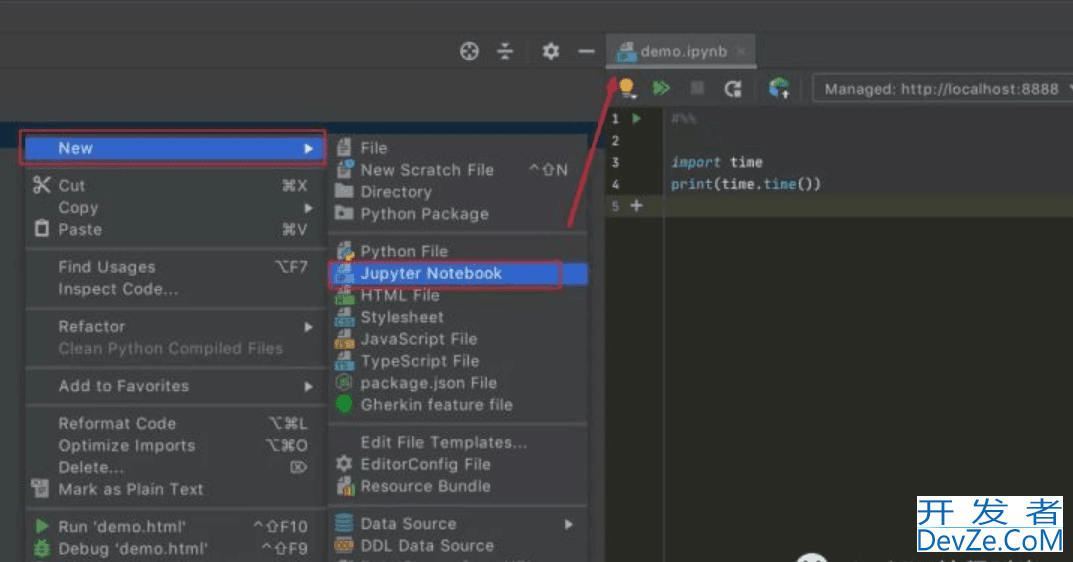
Task: Choose Paste in context menu
Action: pyautogui.click(x=173, y=229)
